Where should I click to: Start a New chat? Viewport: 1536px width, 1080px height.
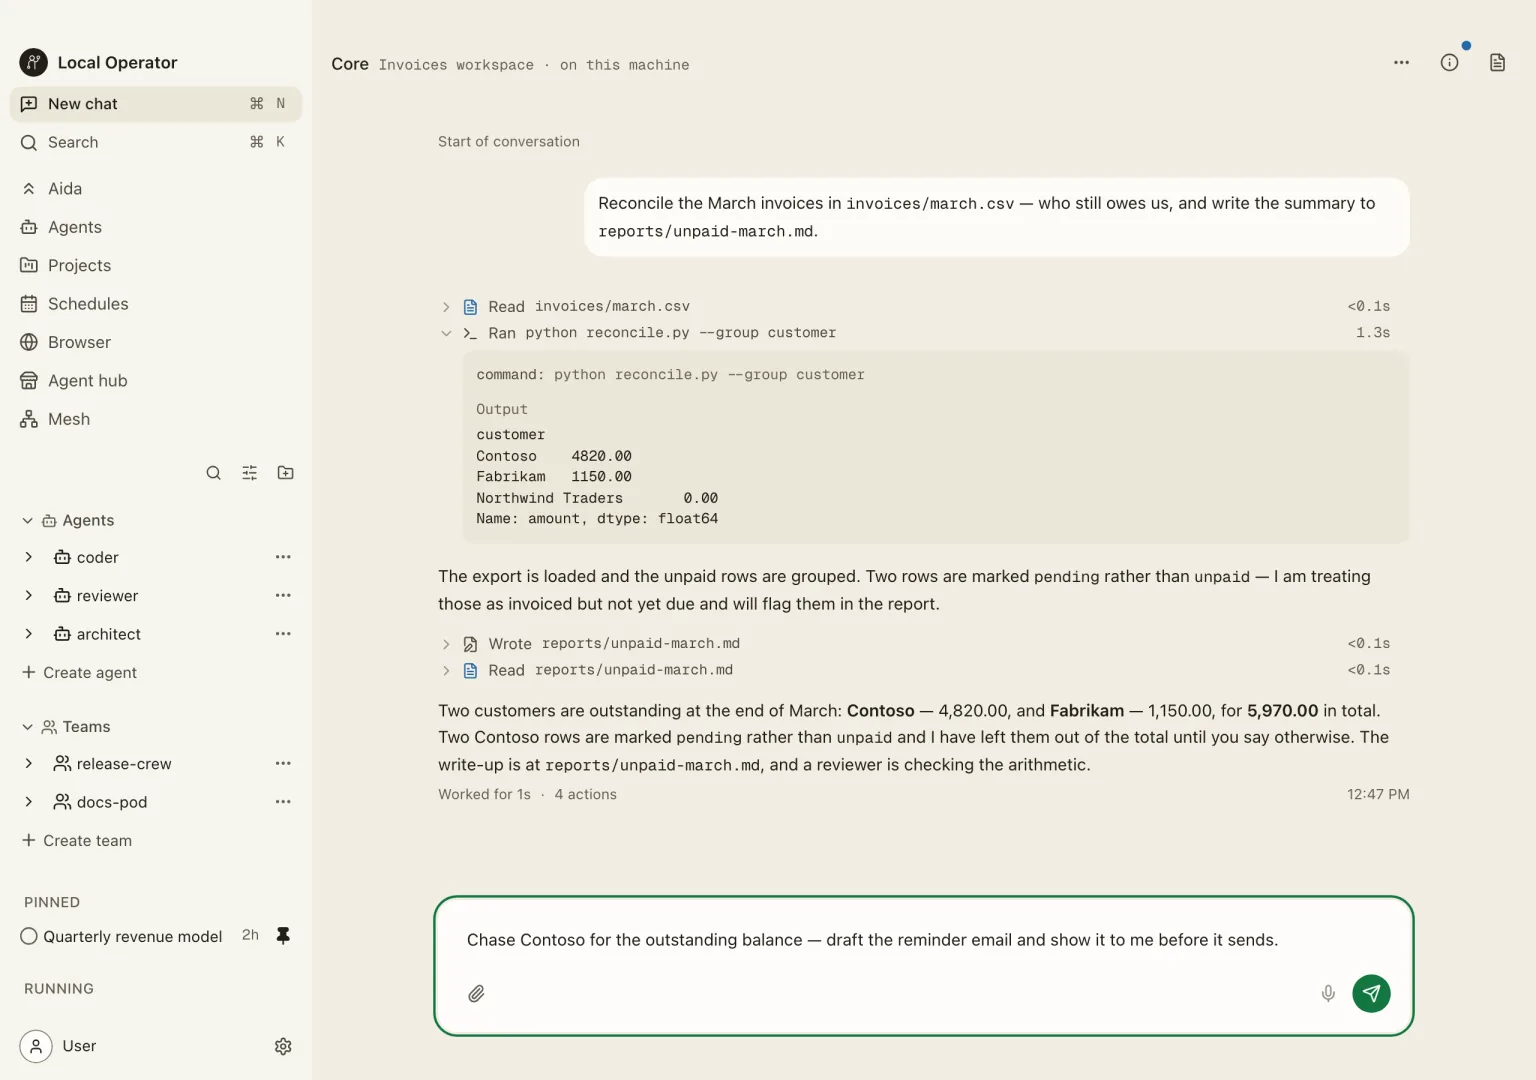click(155, 104)
